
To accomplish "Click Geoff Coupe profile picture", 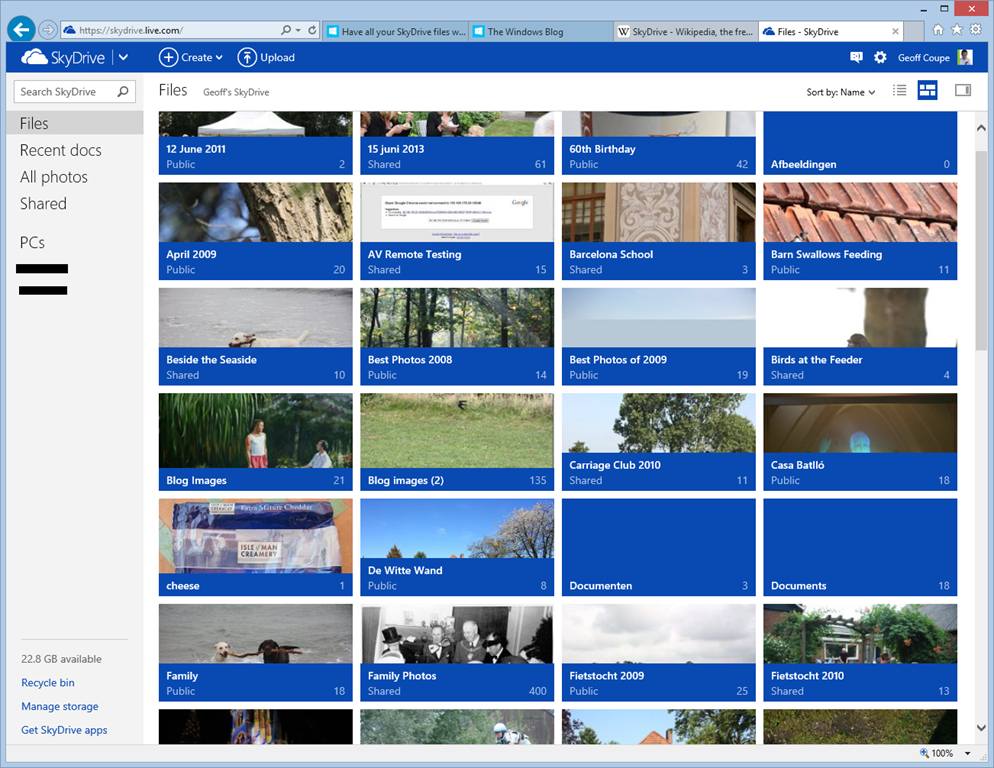I will click(964, 58).
